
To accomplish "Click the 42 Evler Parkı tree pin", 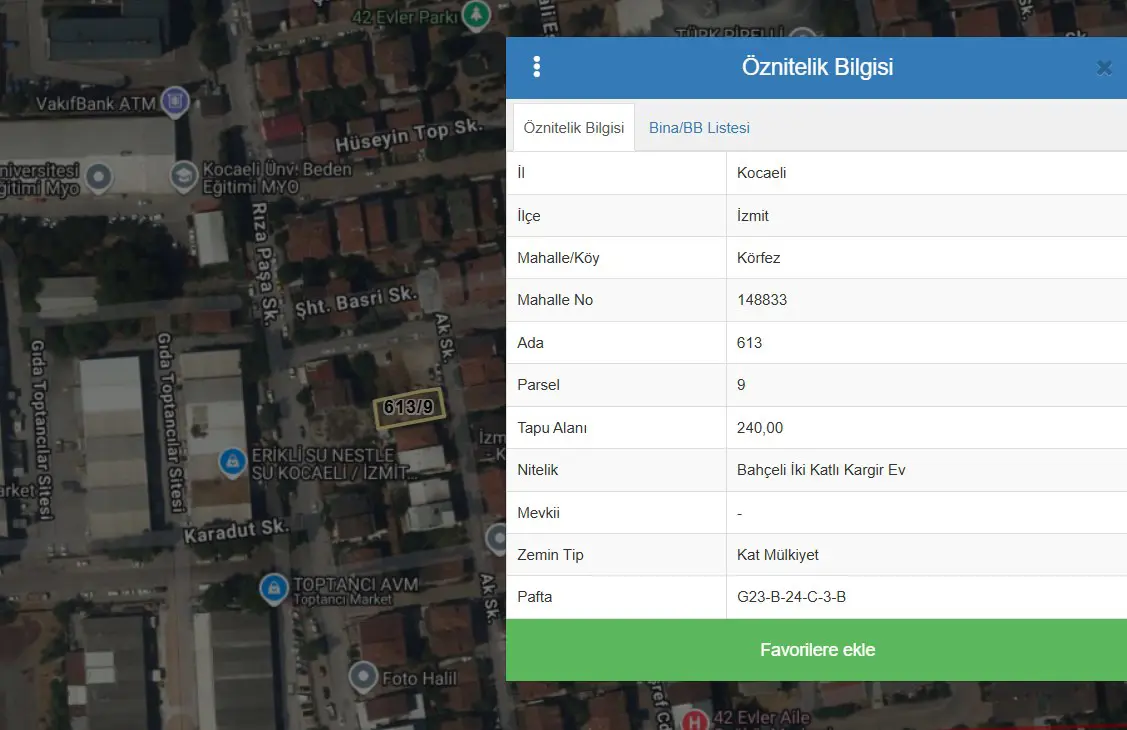I will pos(476,15).
